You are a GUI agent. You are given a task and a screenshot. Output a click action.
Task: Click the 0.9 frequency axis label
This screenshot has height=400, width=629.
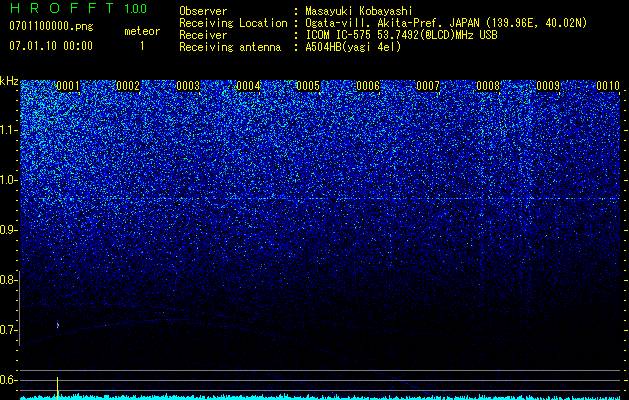8,230
